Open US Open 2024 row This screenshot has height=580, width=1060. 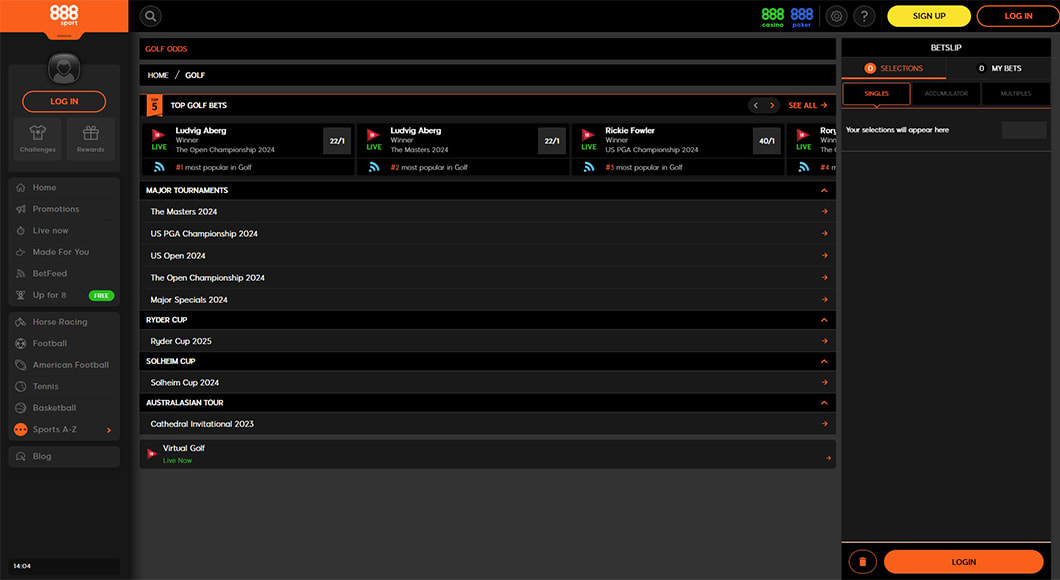tap(487, 256)
